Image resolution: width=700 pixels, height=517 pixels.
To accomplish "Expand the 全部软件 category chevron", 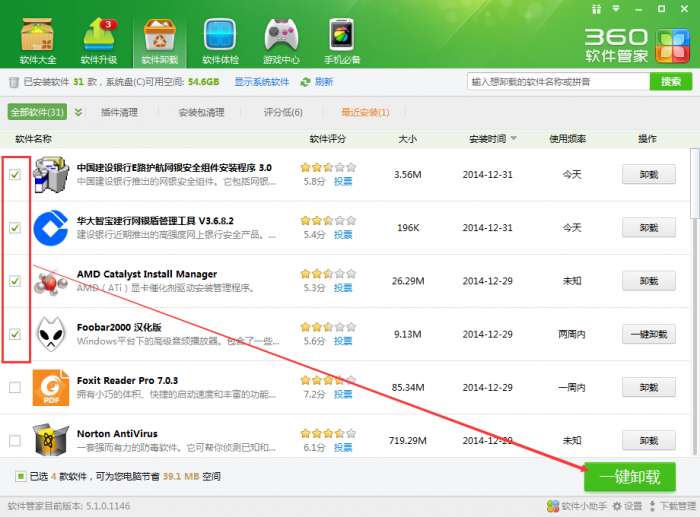I will (x=78, y=112).
